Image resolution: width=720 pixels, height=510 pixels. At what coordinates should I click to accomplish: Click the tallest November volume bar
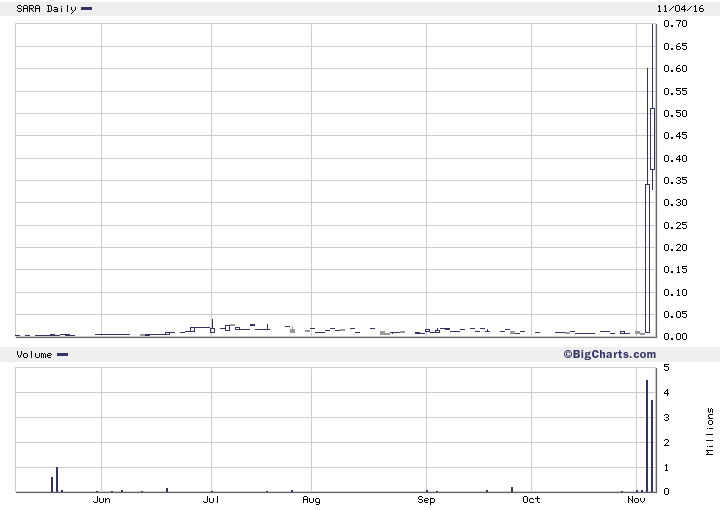pyautogui.click(x=647, y=436)
